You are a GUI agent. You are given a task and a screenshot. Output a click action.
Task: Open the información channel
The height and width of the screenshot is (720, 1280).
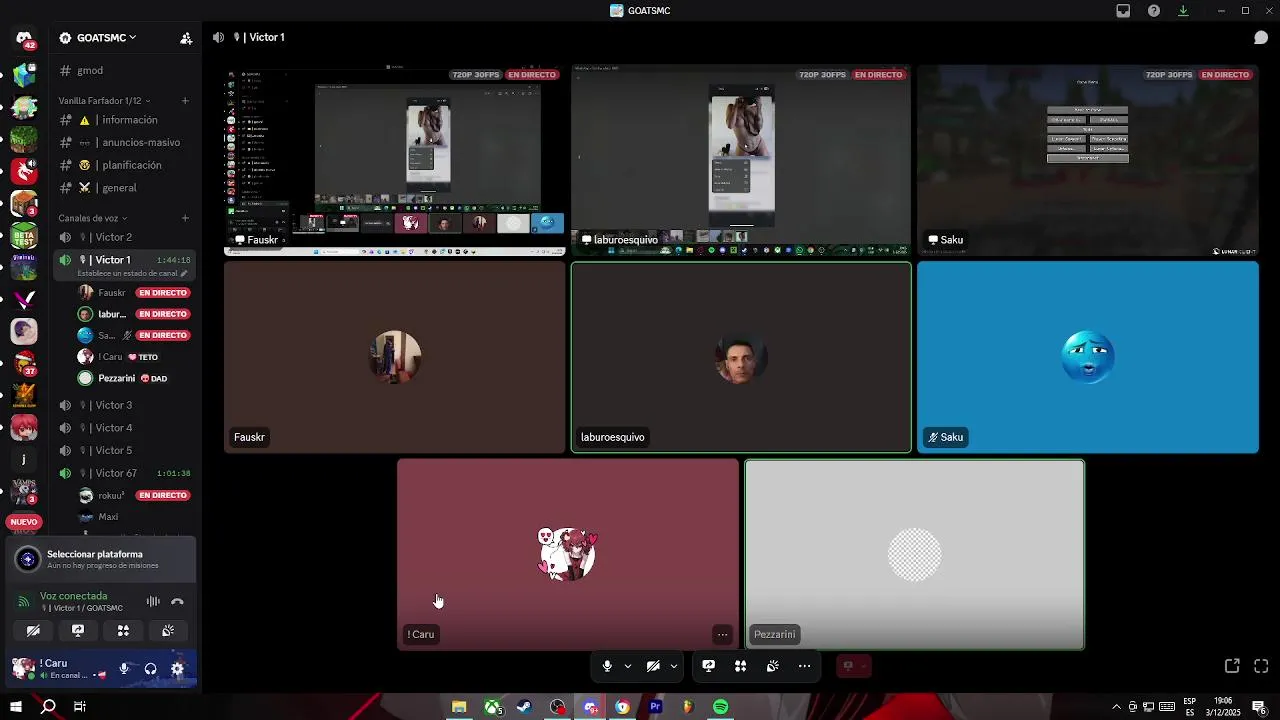[x=125, y=120]
